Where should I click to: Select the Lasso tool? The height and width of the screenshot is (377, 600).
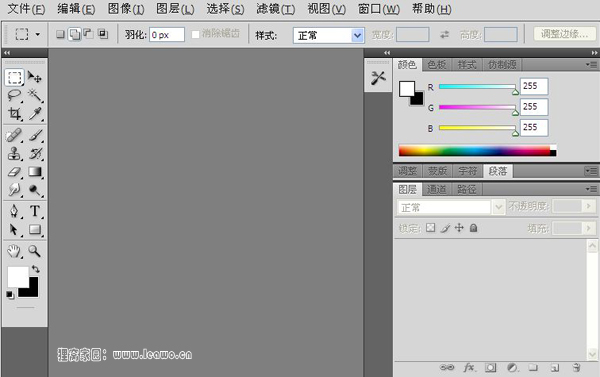coord(14,95)
